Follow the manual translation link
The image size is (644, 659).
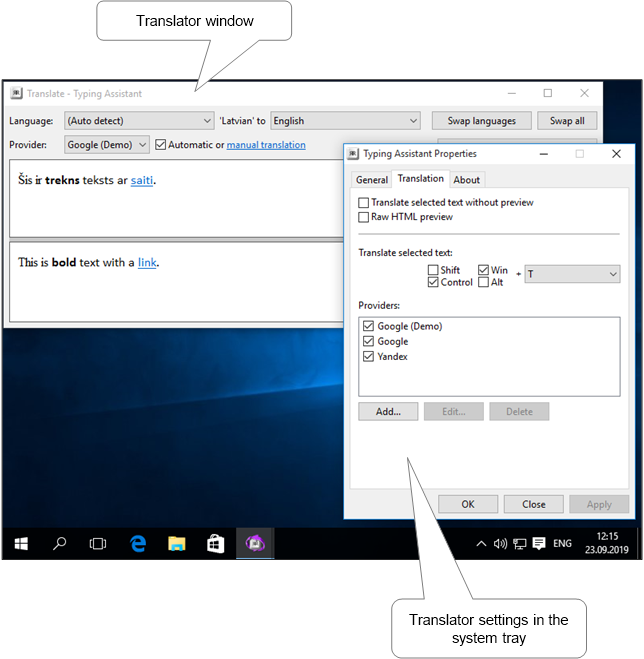tap(266, 145)
